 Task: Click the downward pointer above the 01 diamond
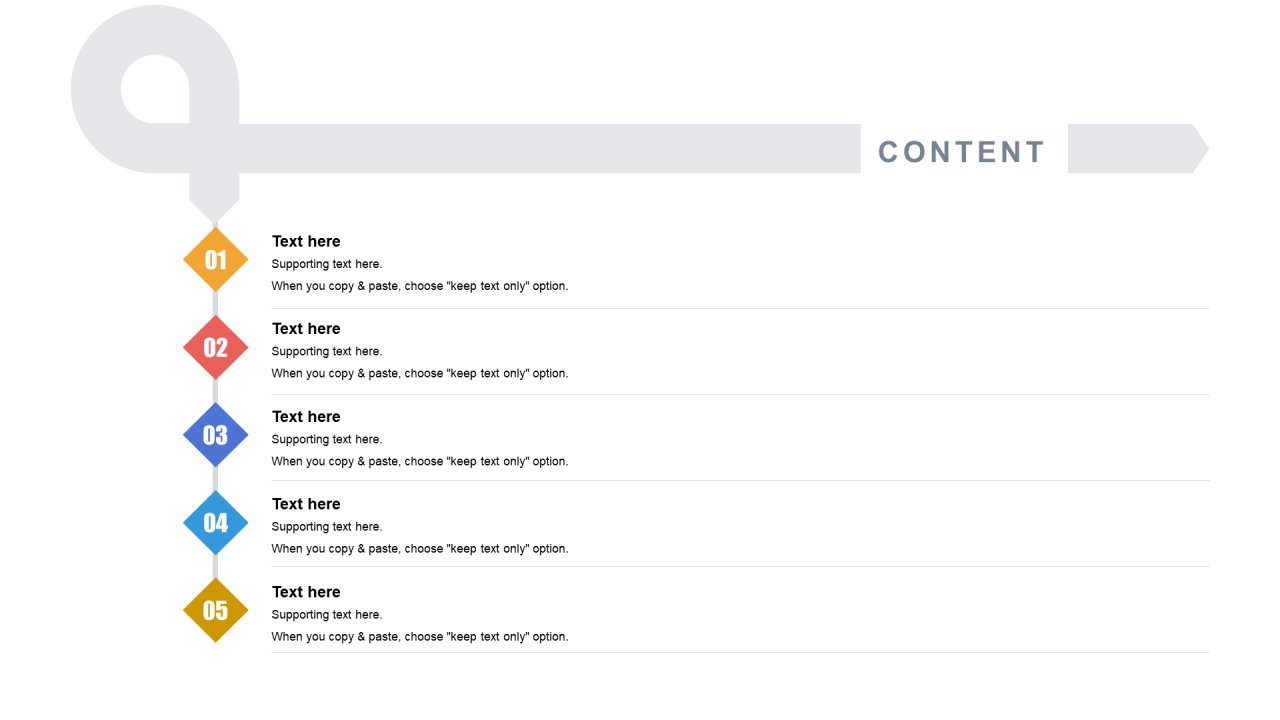pos(214,198)
